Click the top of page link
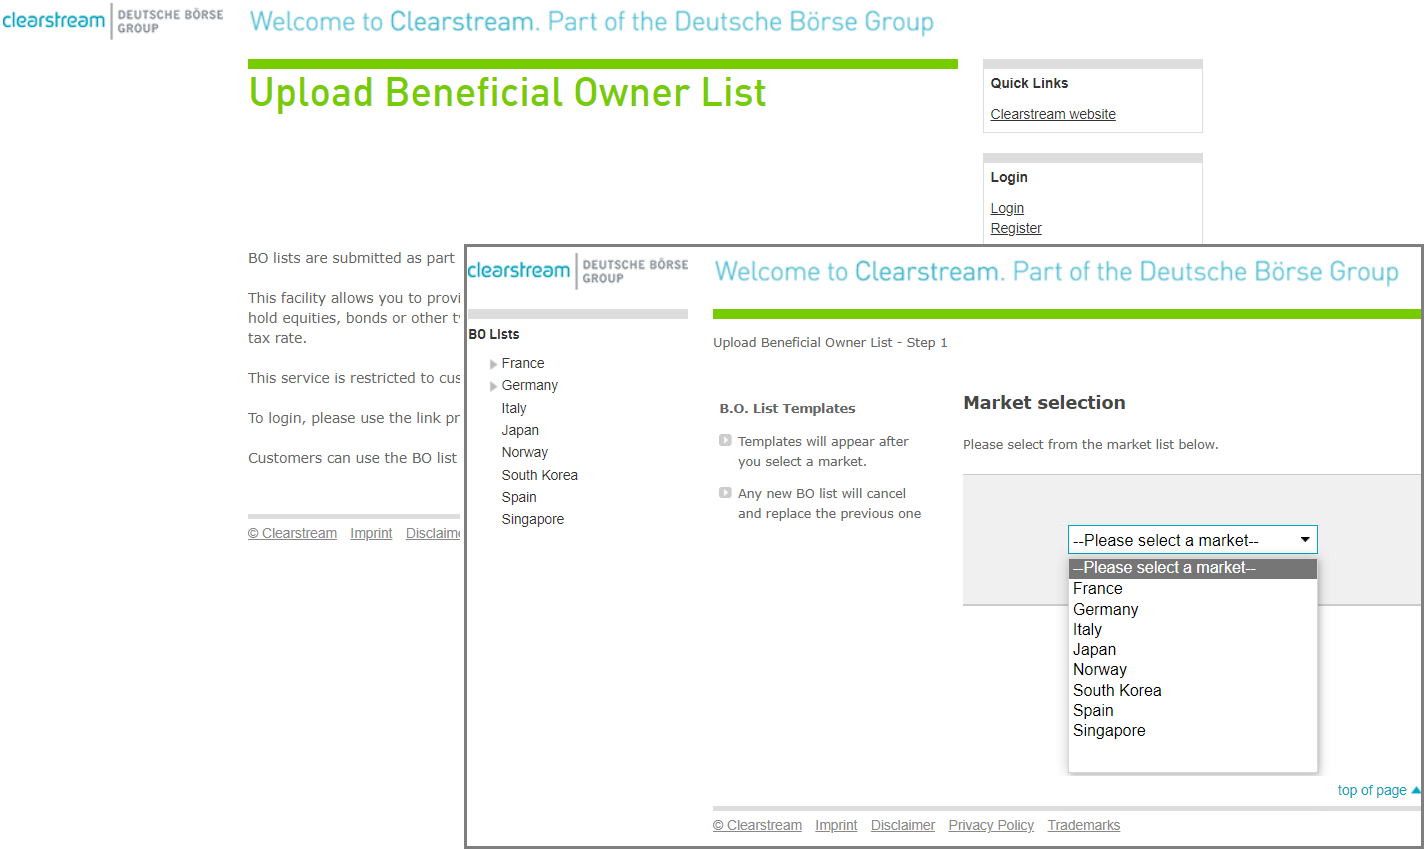Screen dimensions: 1425x850 [x=1371, y=790]
